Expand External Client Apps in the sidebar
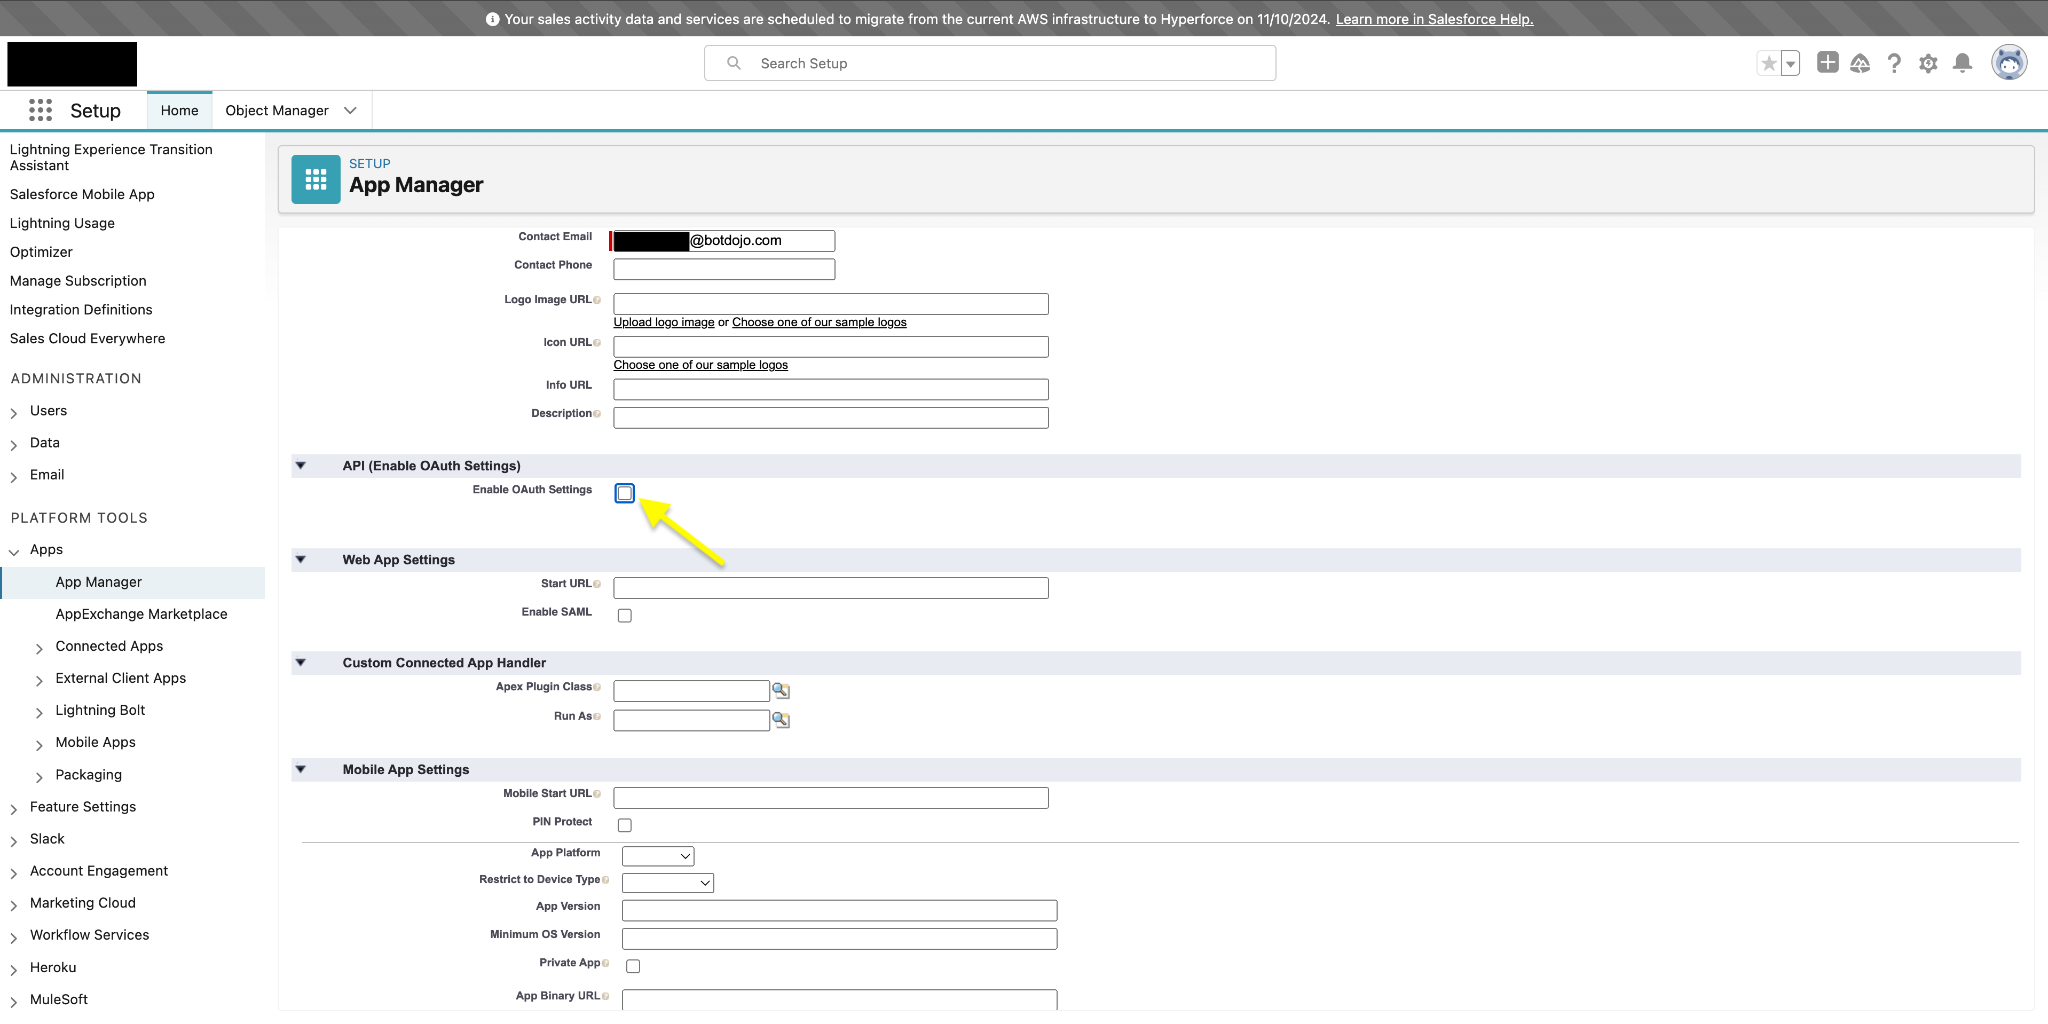Image resolution: width=2048 pixels, height=1024 pixels. pyautogui.click(x=39, y=680)
